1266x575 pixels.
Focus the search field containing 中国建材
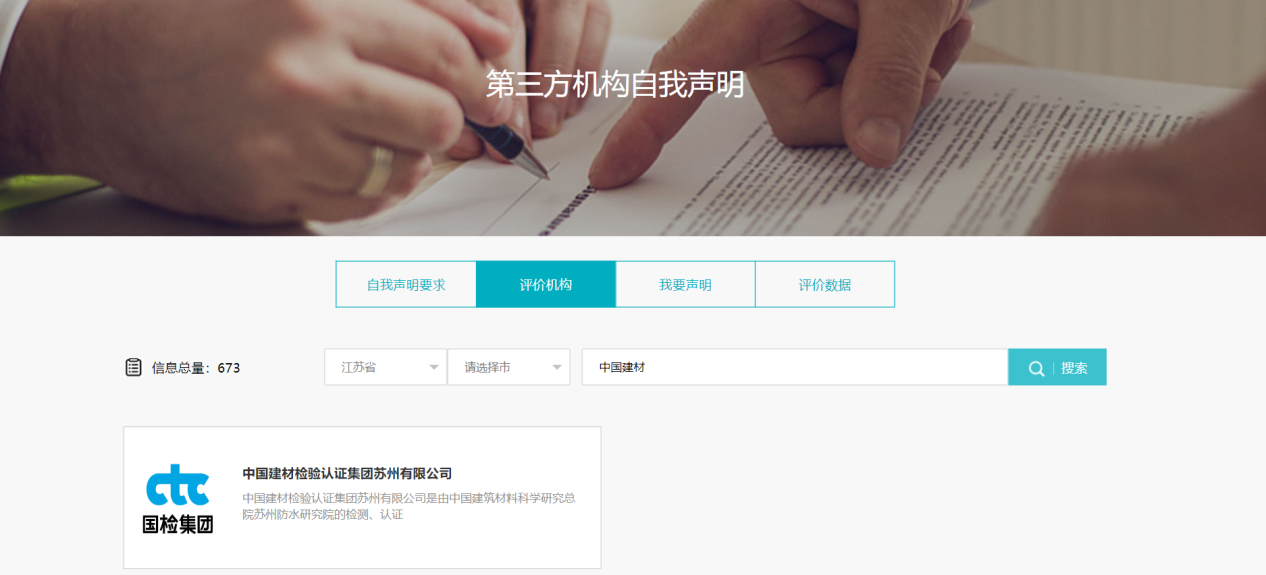(x=795, y=367)
